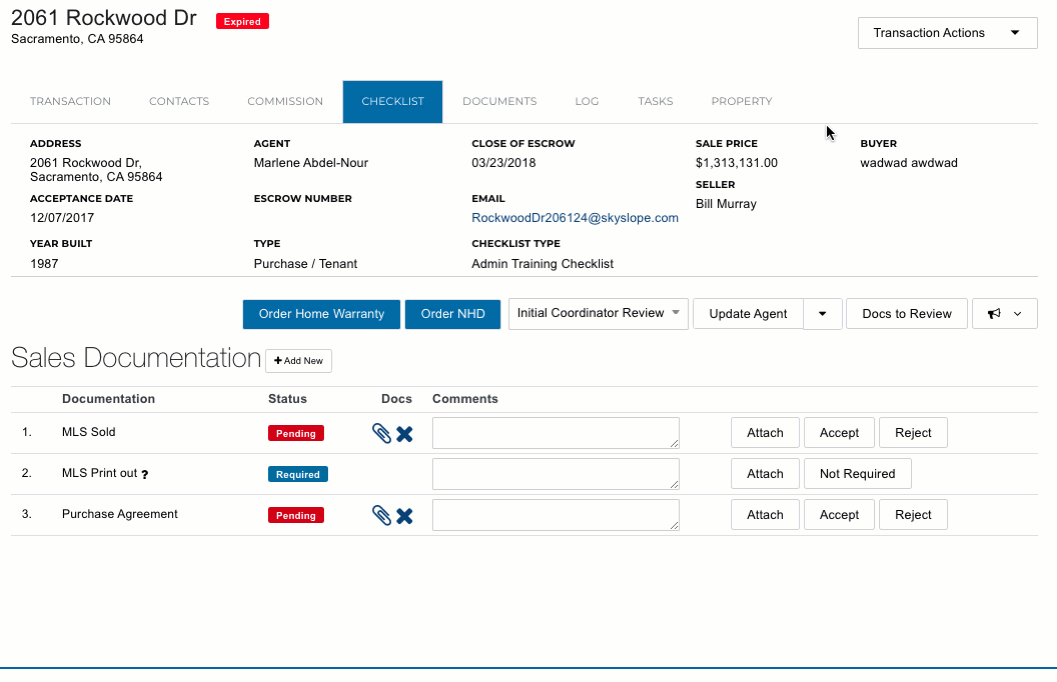
Task: Click buyer name wadwad awdwad
Action: 909,162
